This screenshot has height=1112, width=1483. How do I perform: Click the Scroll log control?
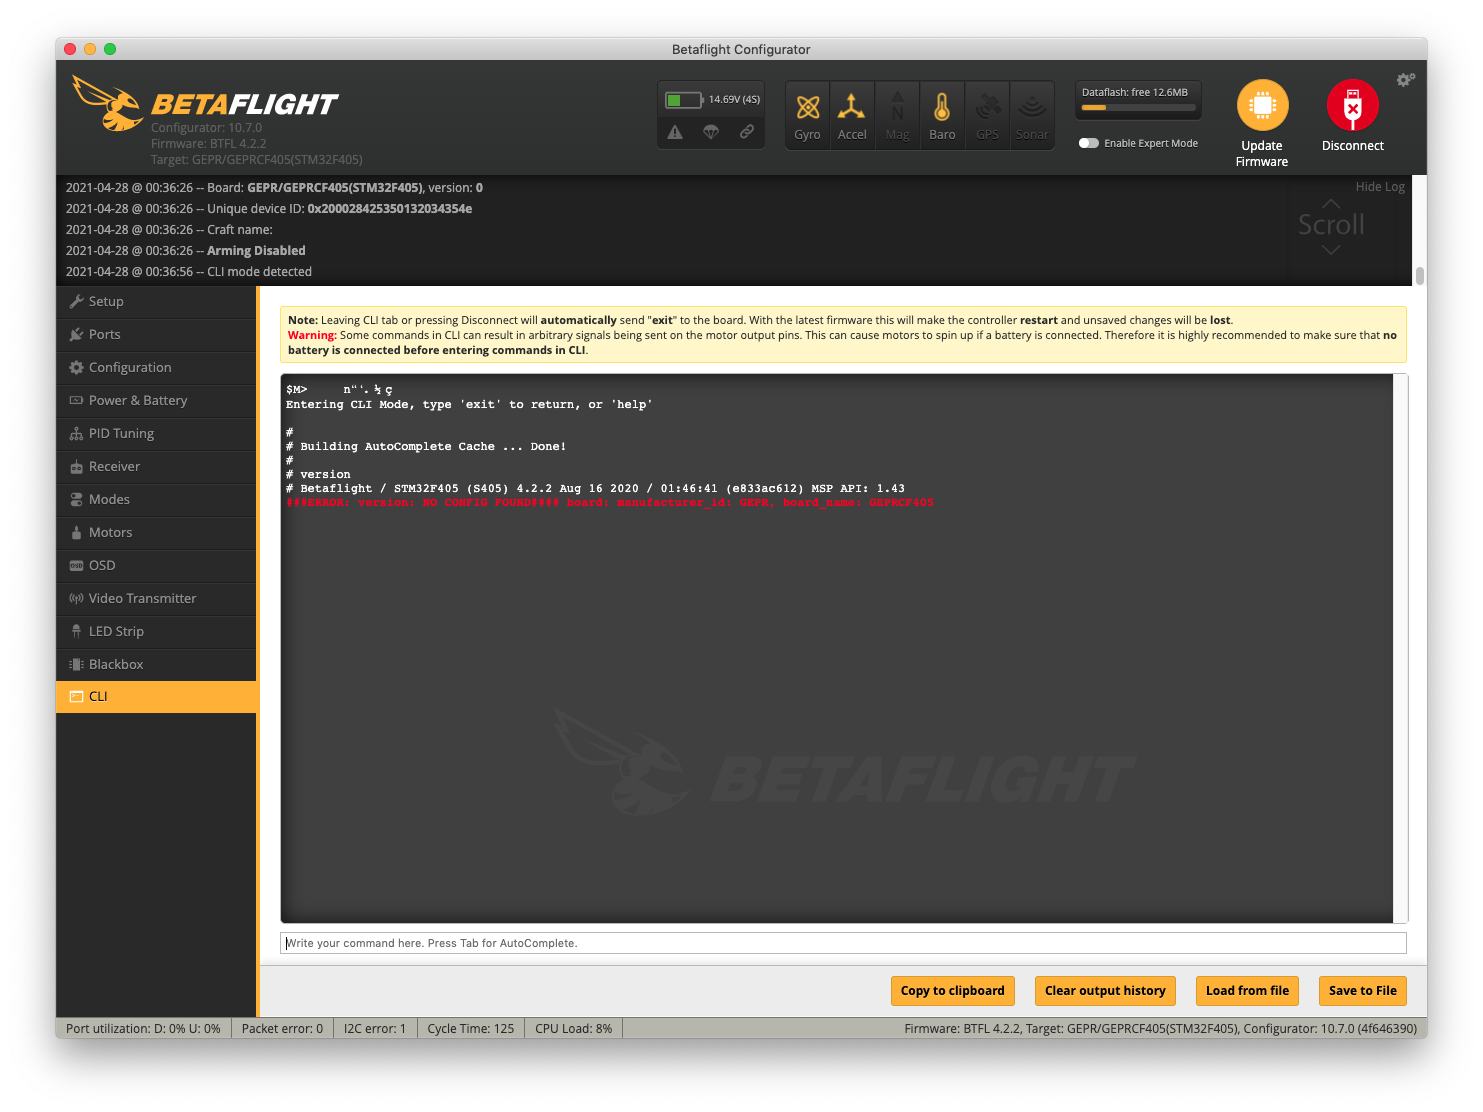(1331, 226)
